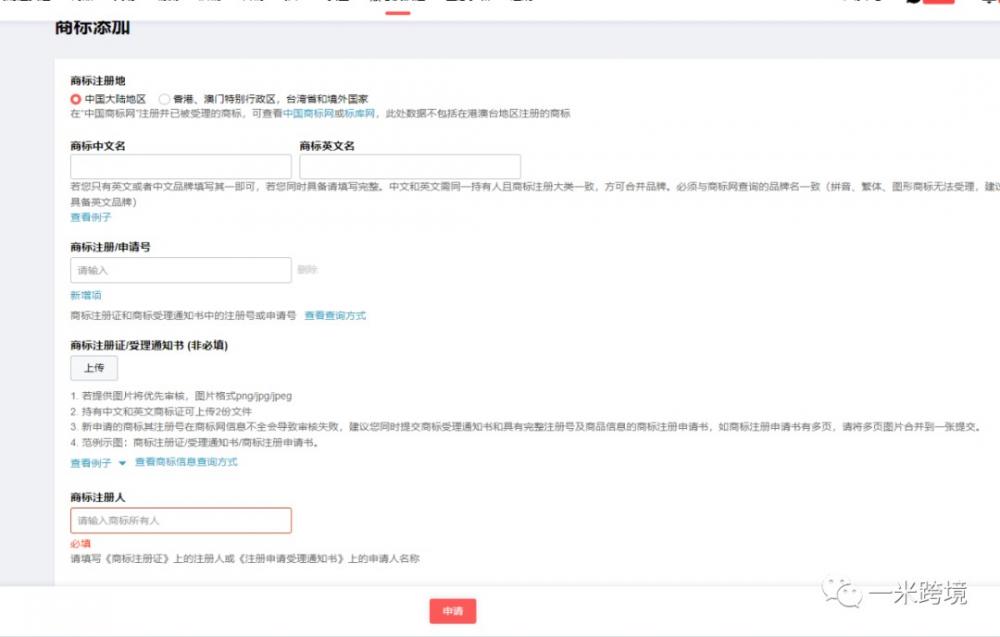This screenshot has width=1000, height=637.
Task: Click the active top tab with red underline
Action: coord(397,3)
